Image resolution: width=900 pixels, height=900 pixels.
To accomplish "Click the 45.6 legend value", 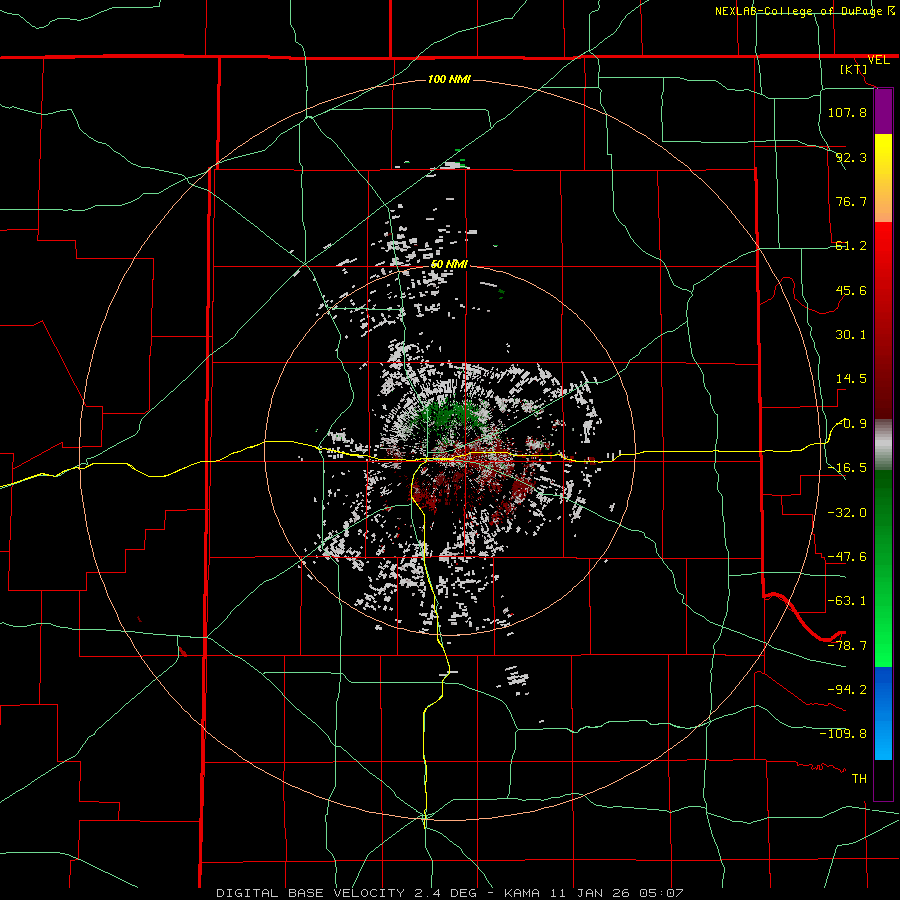I will [851, 290].
